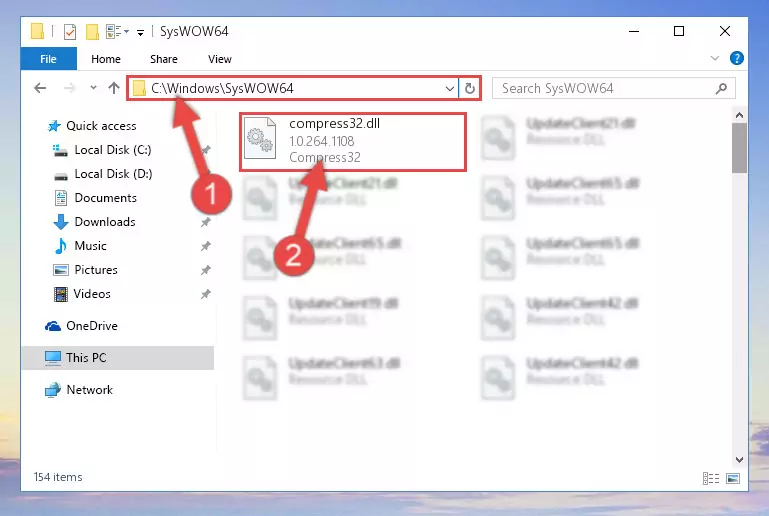Click the folder system icon in title bar

coord(37,31)
